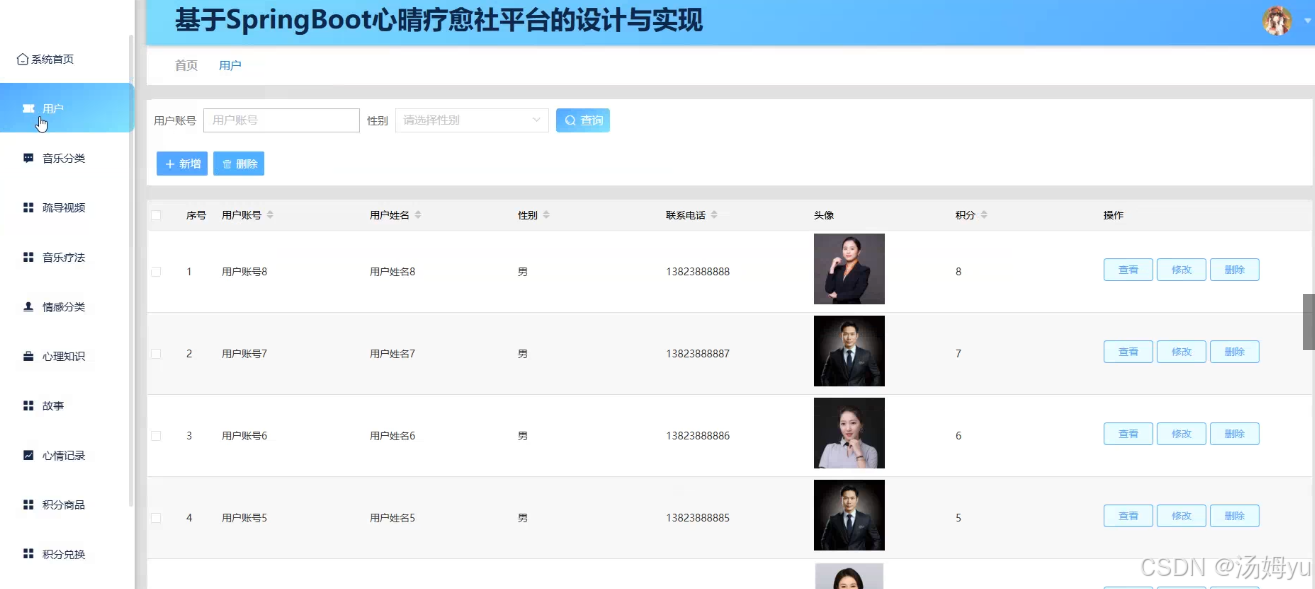Open the avatar photo of 用户姓名7
Viewport: 1315px width, 589px height.
point(849,351)
